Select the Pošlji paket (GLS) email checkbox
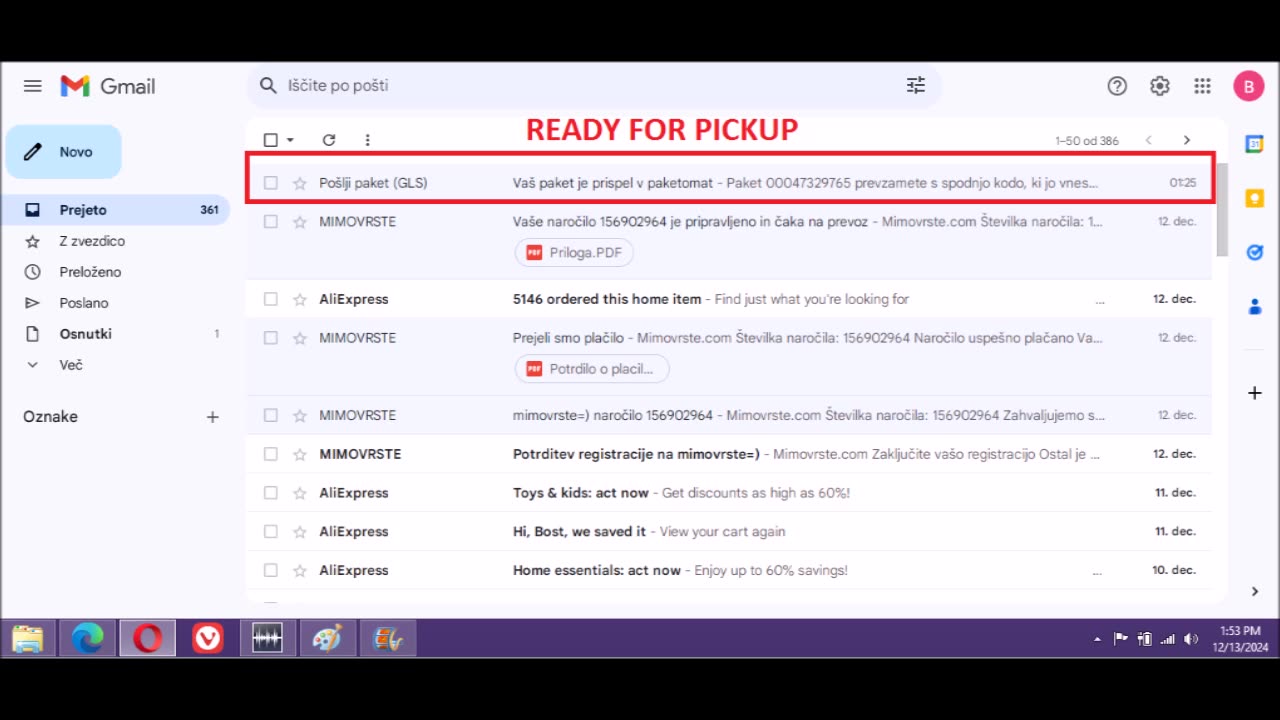Screen dimensions: 1280x720 pos(271,183)
